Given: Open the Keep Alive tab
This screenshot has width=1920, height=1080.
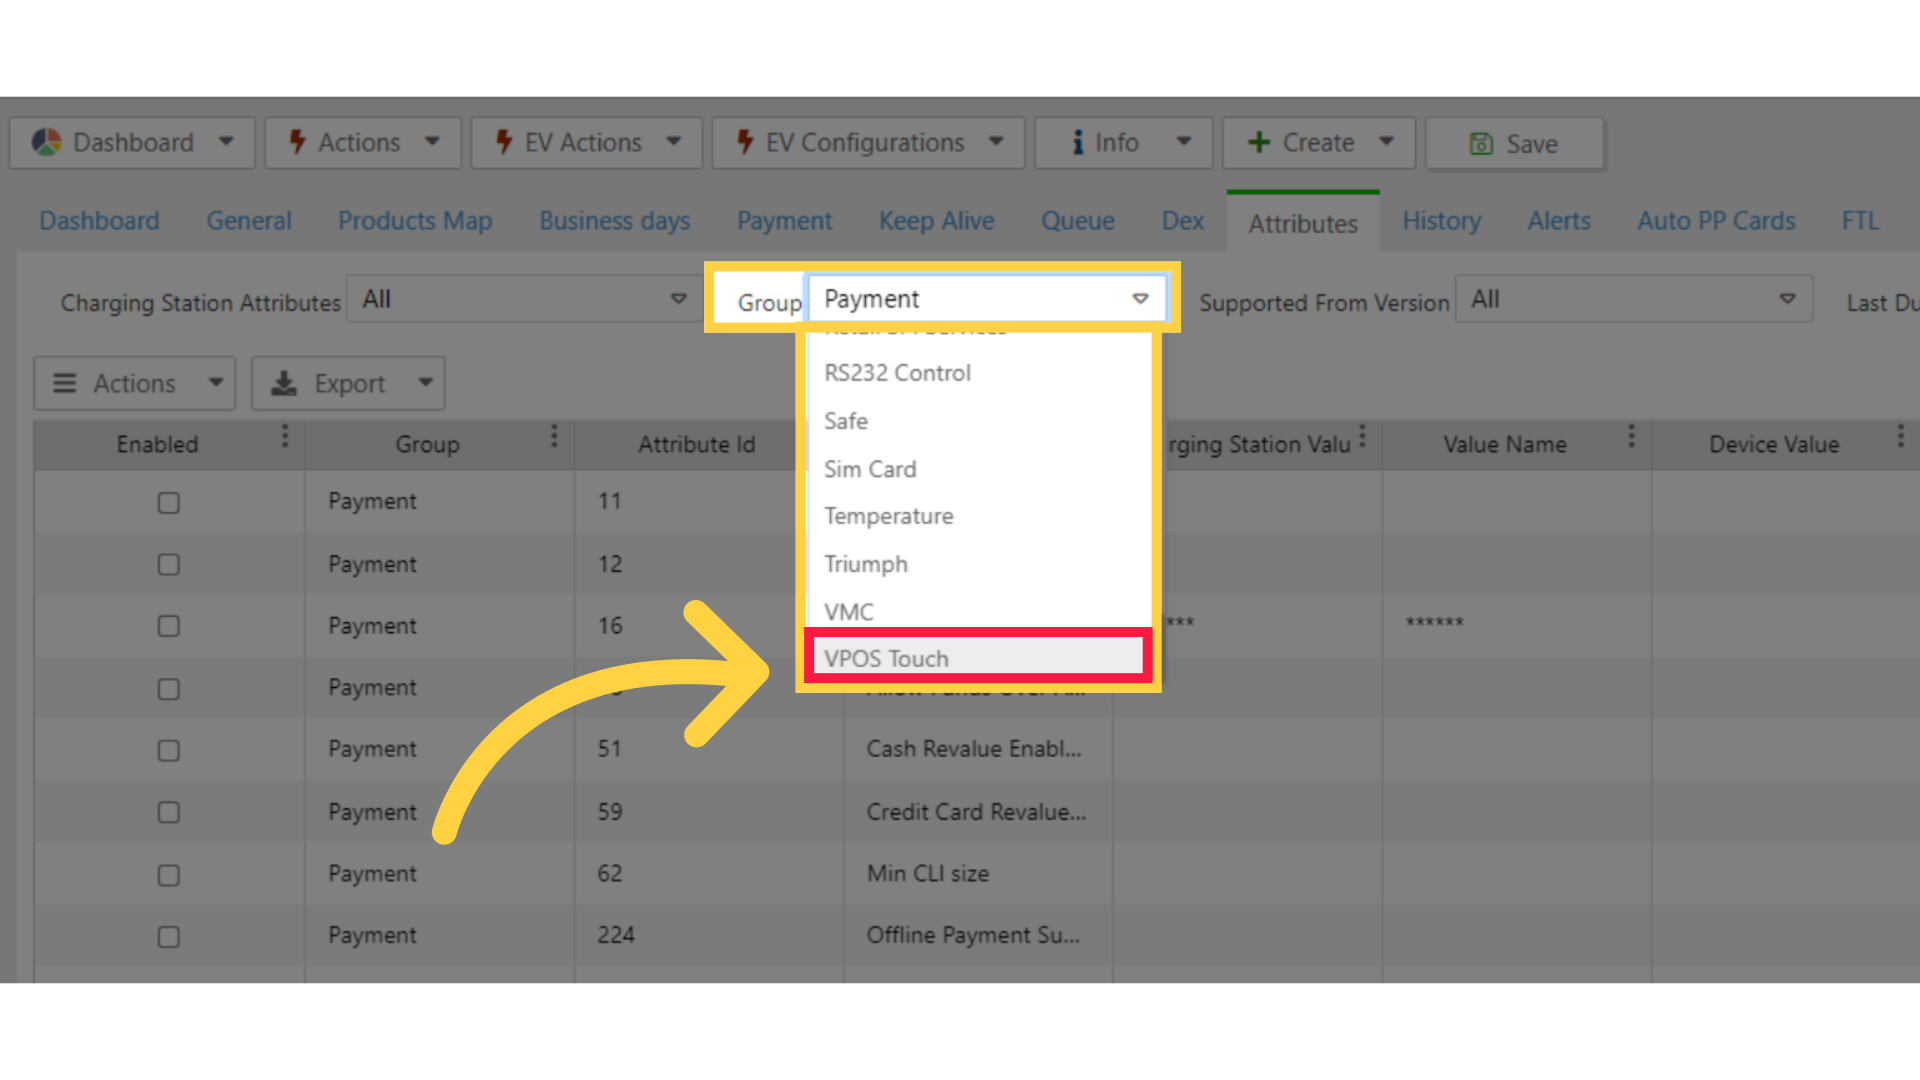Looking at the screenshot, I should point(937,221).
